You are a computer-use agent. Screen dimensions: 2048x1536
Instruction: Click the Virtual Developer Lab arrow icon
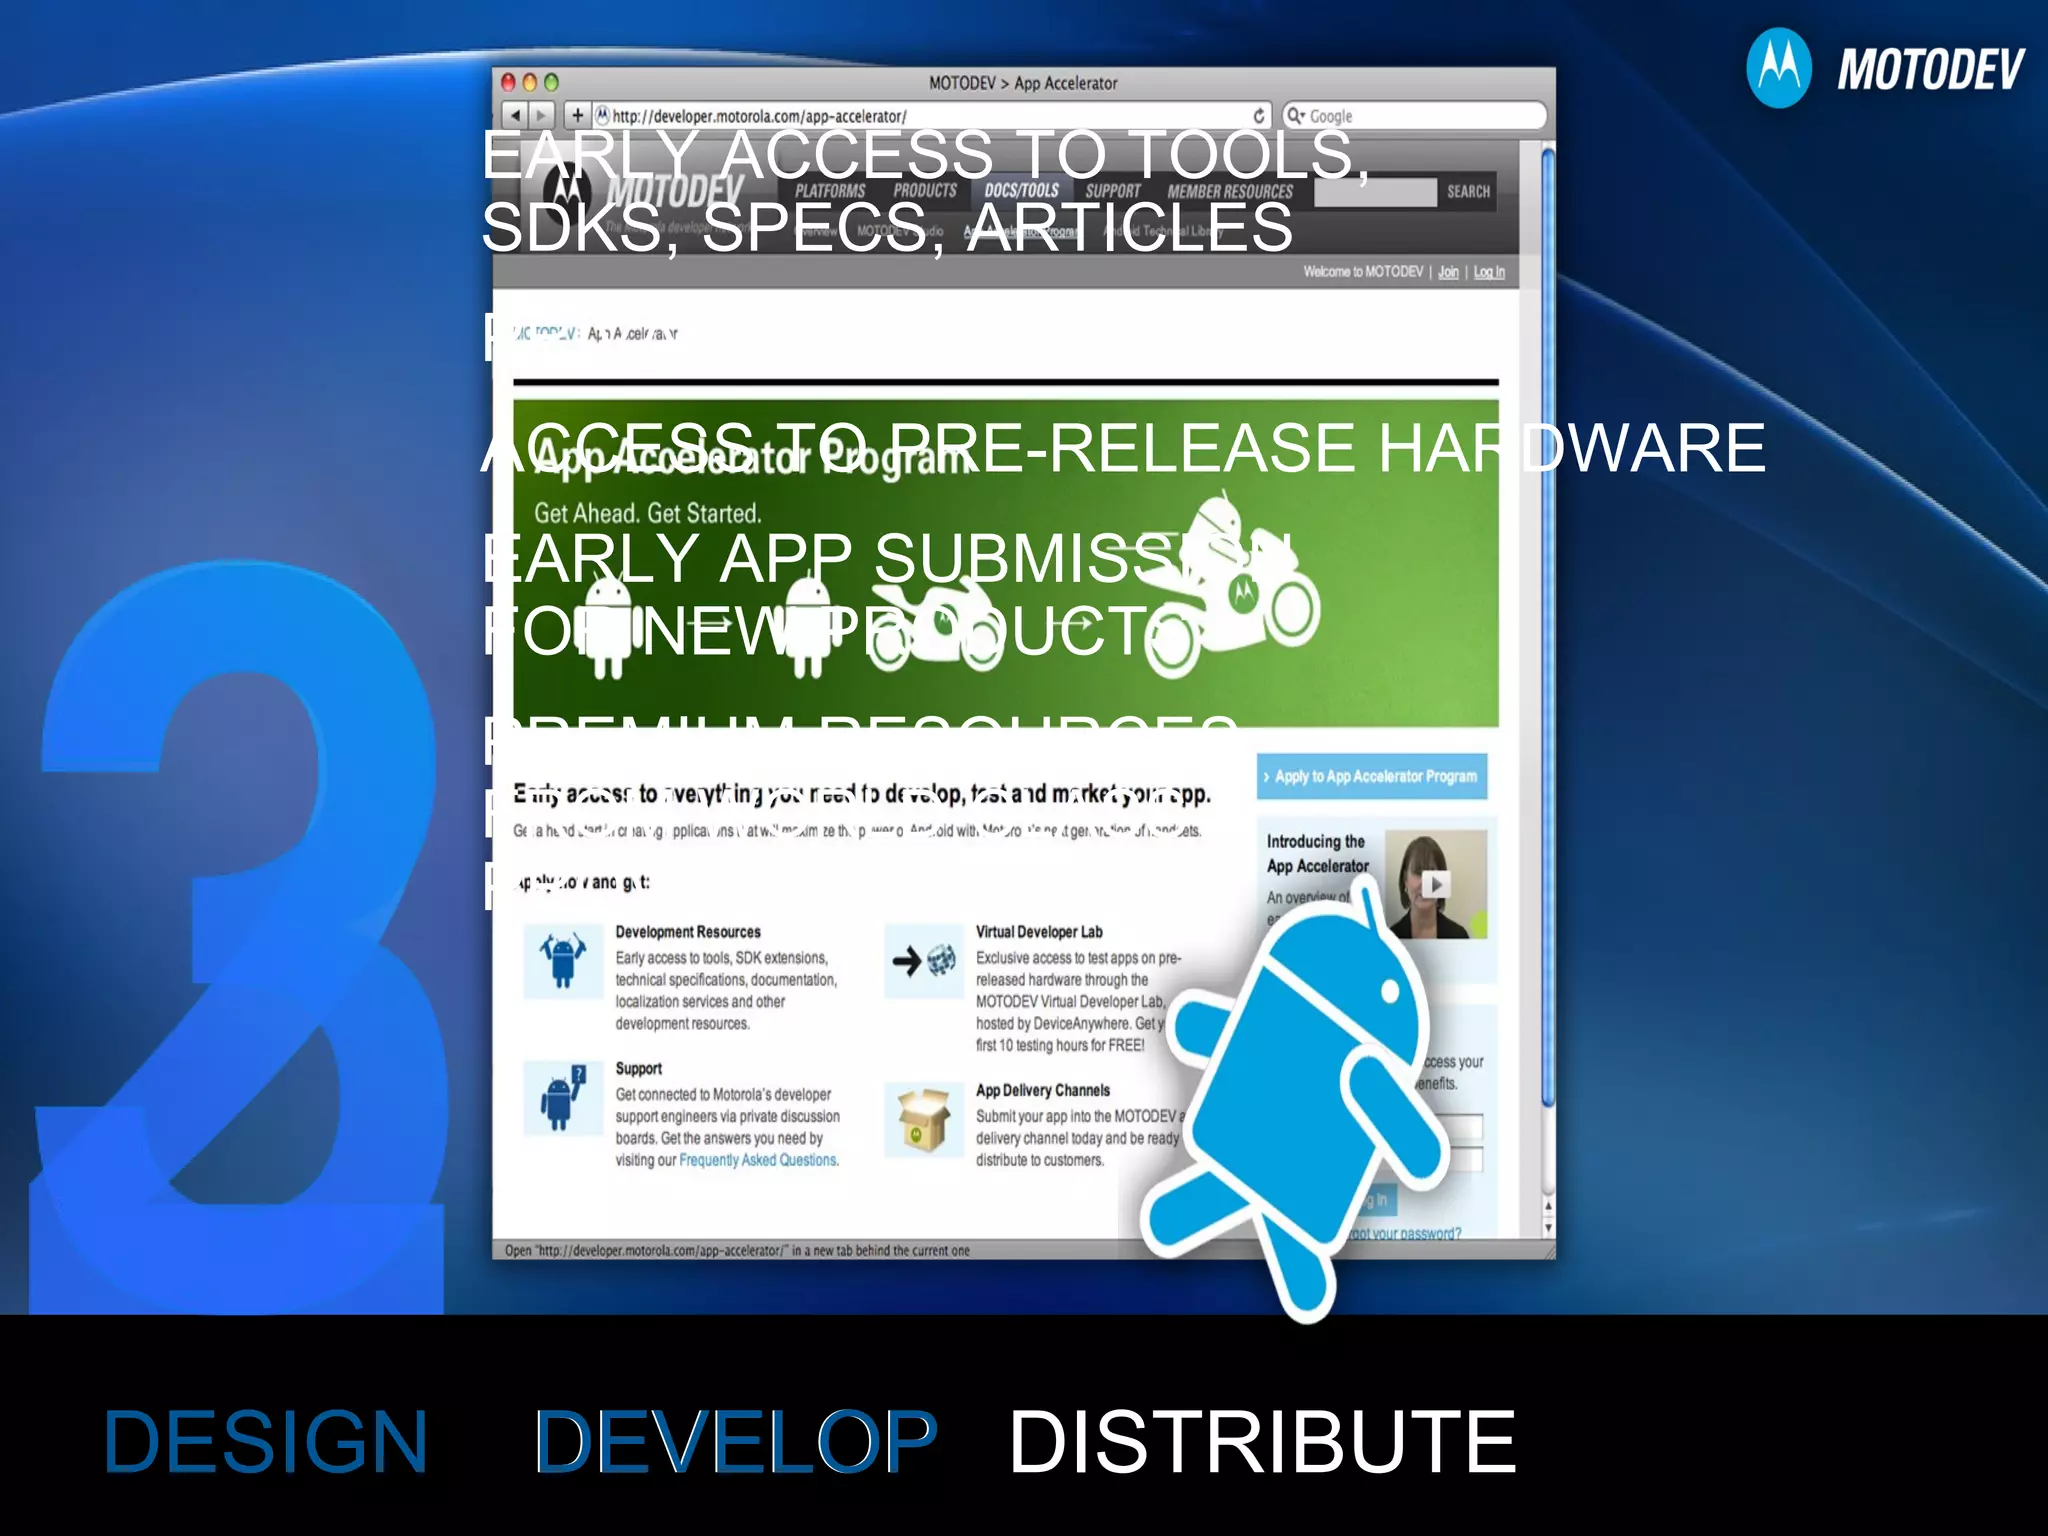click(x=923, y=960)
